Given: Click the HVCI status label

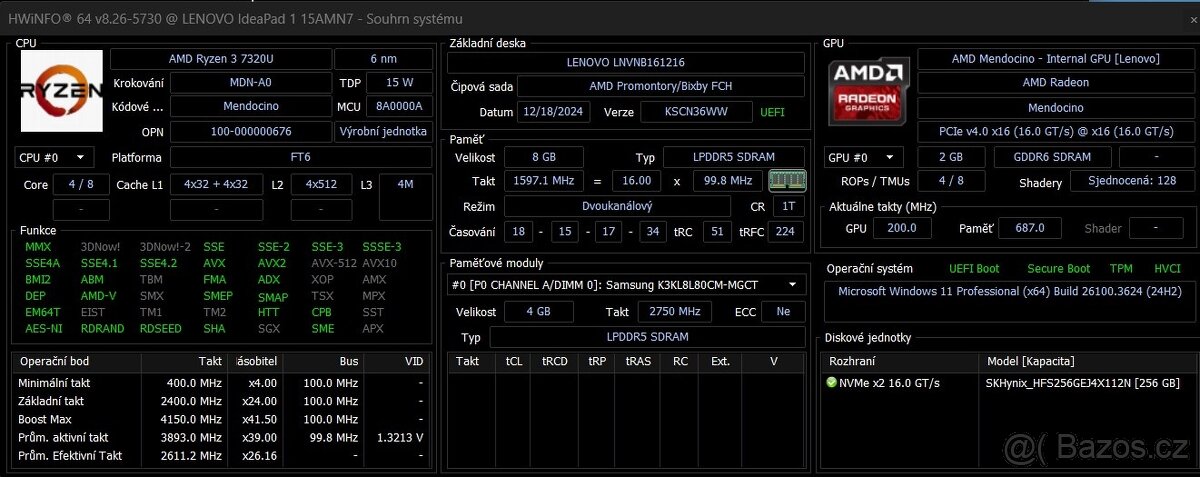Looking at the screenshot, I should point(1168,269).
